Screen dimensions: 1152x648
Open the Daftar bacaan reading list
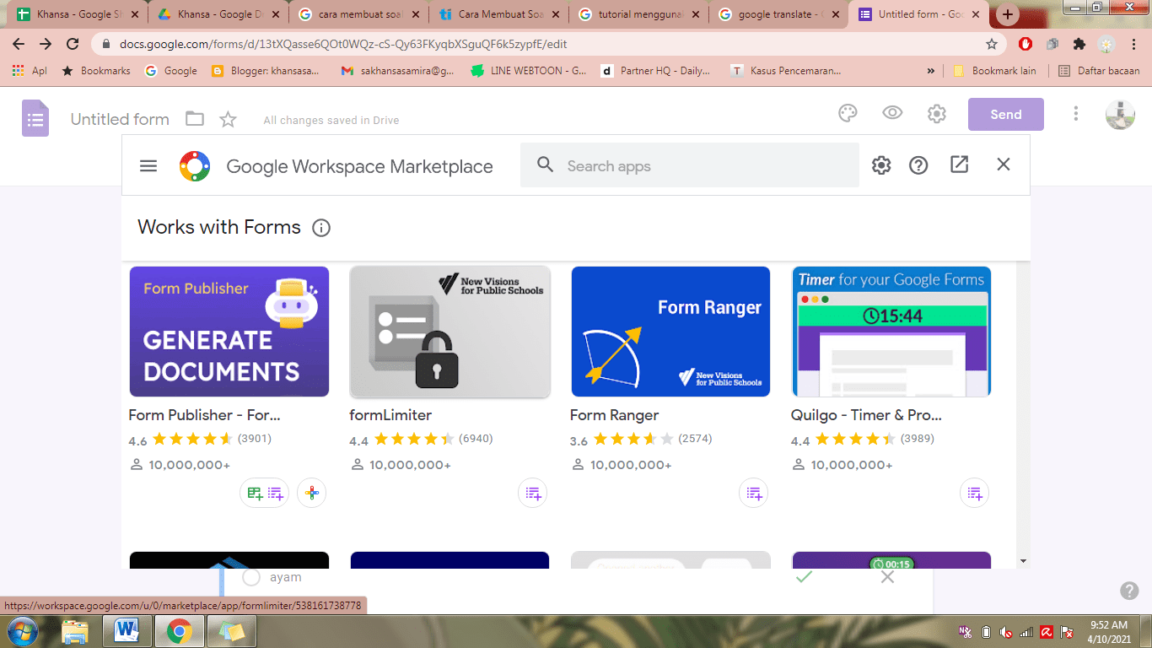pos(1099,71)
